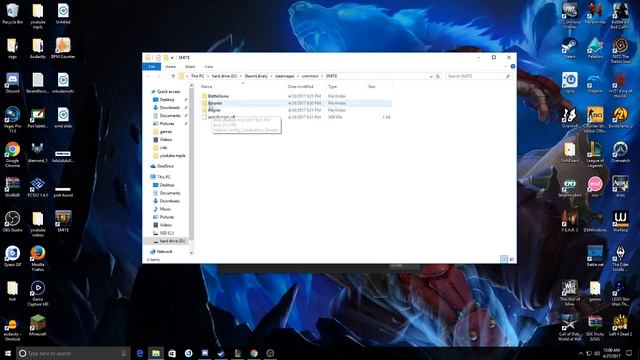The width and height of the screenshot is (640, 360).
Task: Click 'hard drive (D:)' in the address path
Action: 224,76
